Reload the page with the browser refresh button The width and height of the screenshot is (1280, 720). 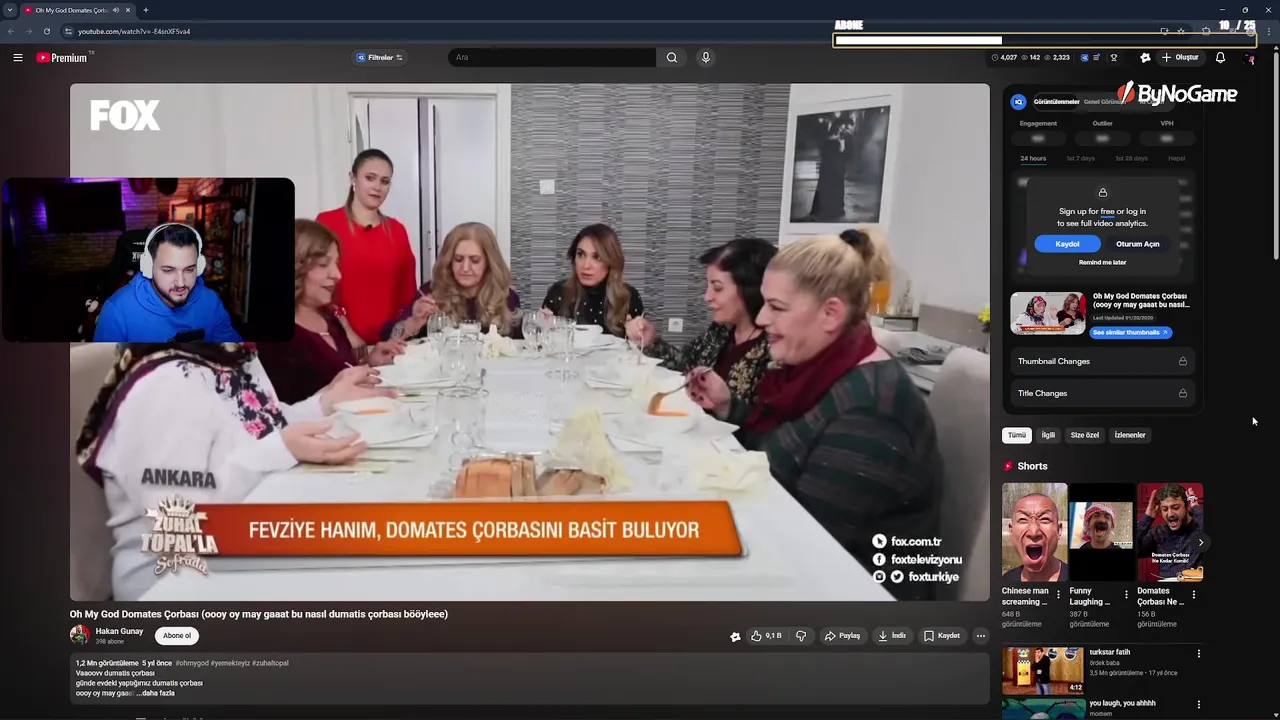pos(46,31)
